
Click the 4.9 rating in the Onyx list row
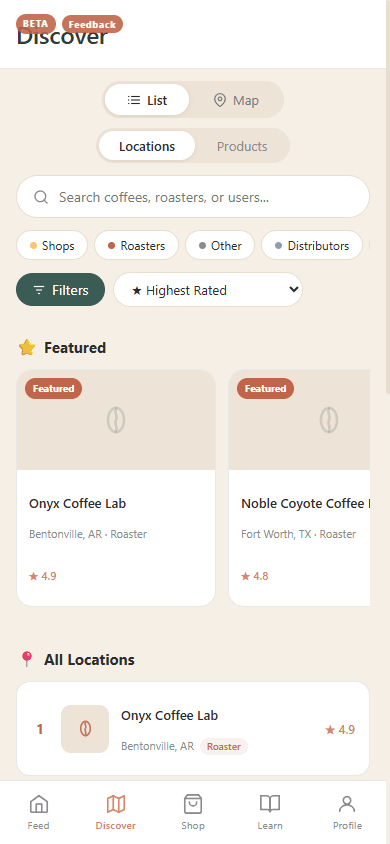click(340, 730)
